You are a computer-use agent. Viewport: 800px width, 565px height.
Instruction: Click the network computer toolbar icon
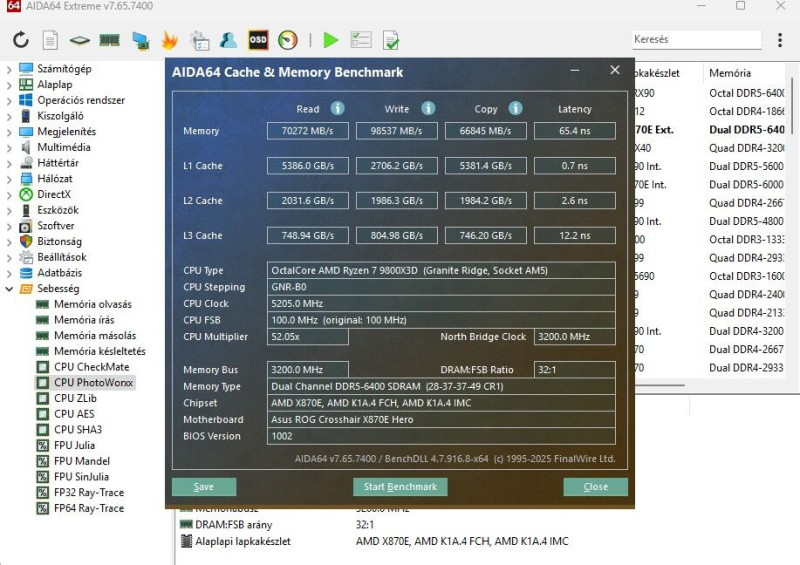coord(140,40)
